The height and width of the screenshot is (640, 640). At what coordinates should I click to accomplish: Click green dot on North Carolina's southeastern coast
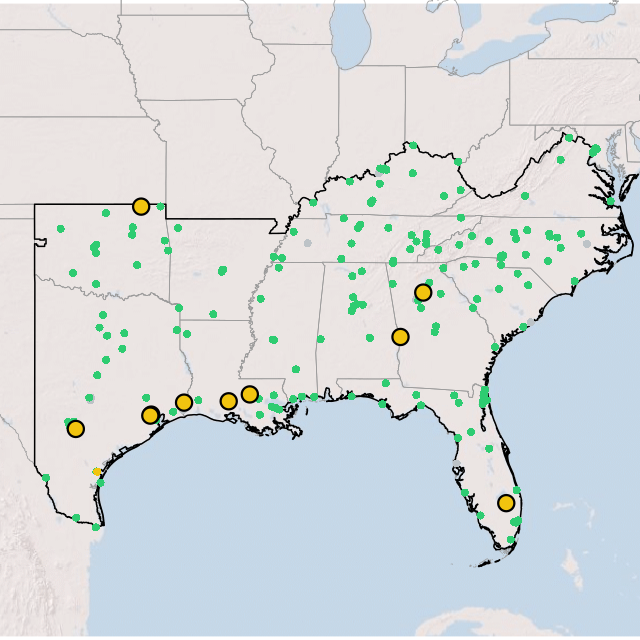click(x=575, y=281)
